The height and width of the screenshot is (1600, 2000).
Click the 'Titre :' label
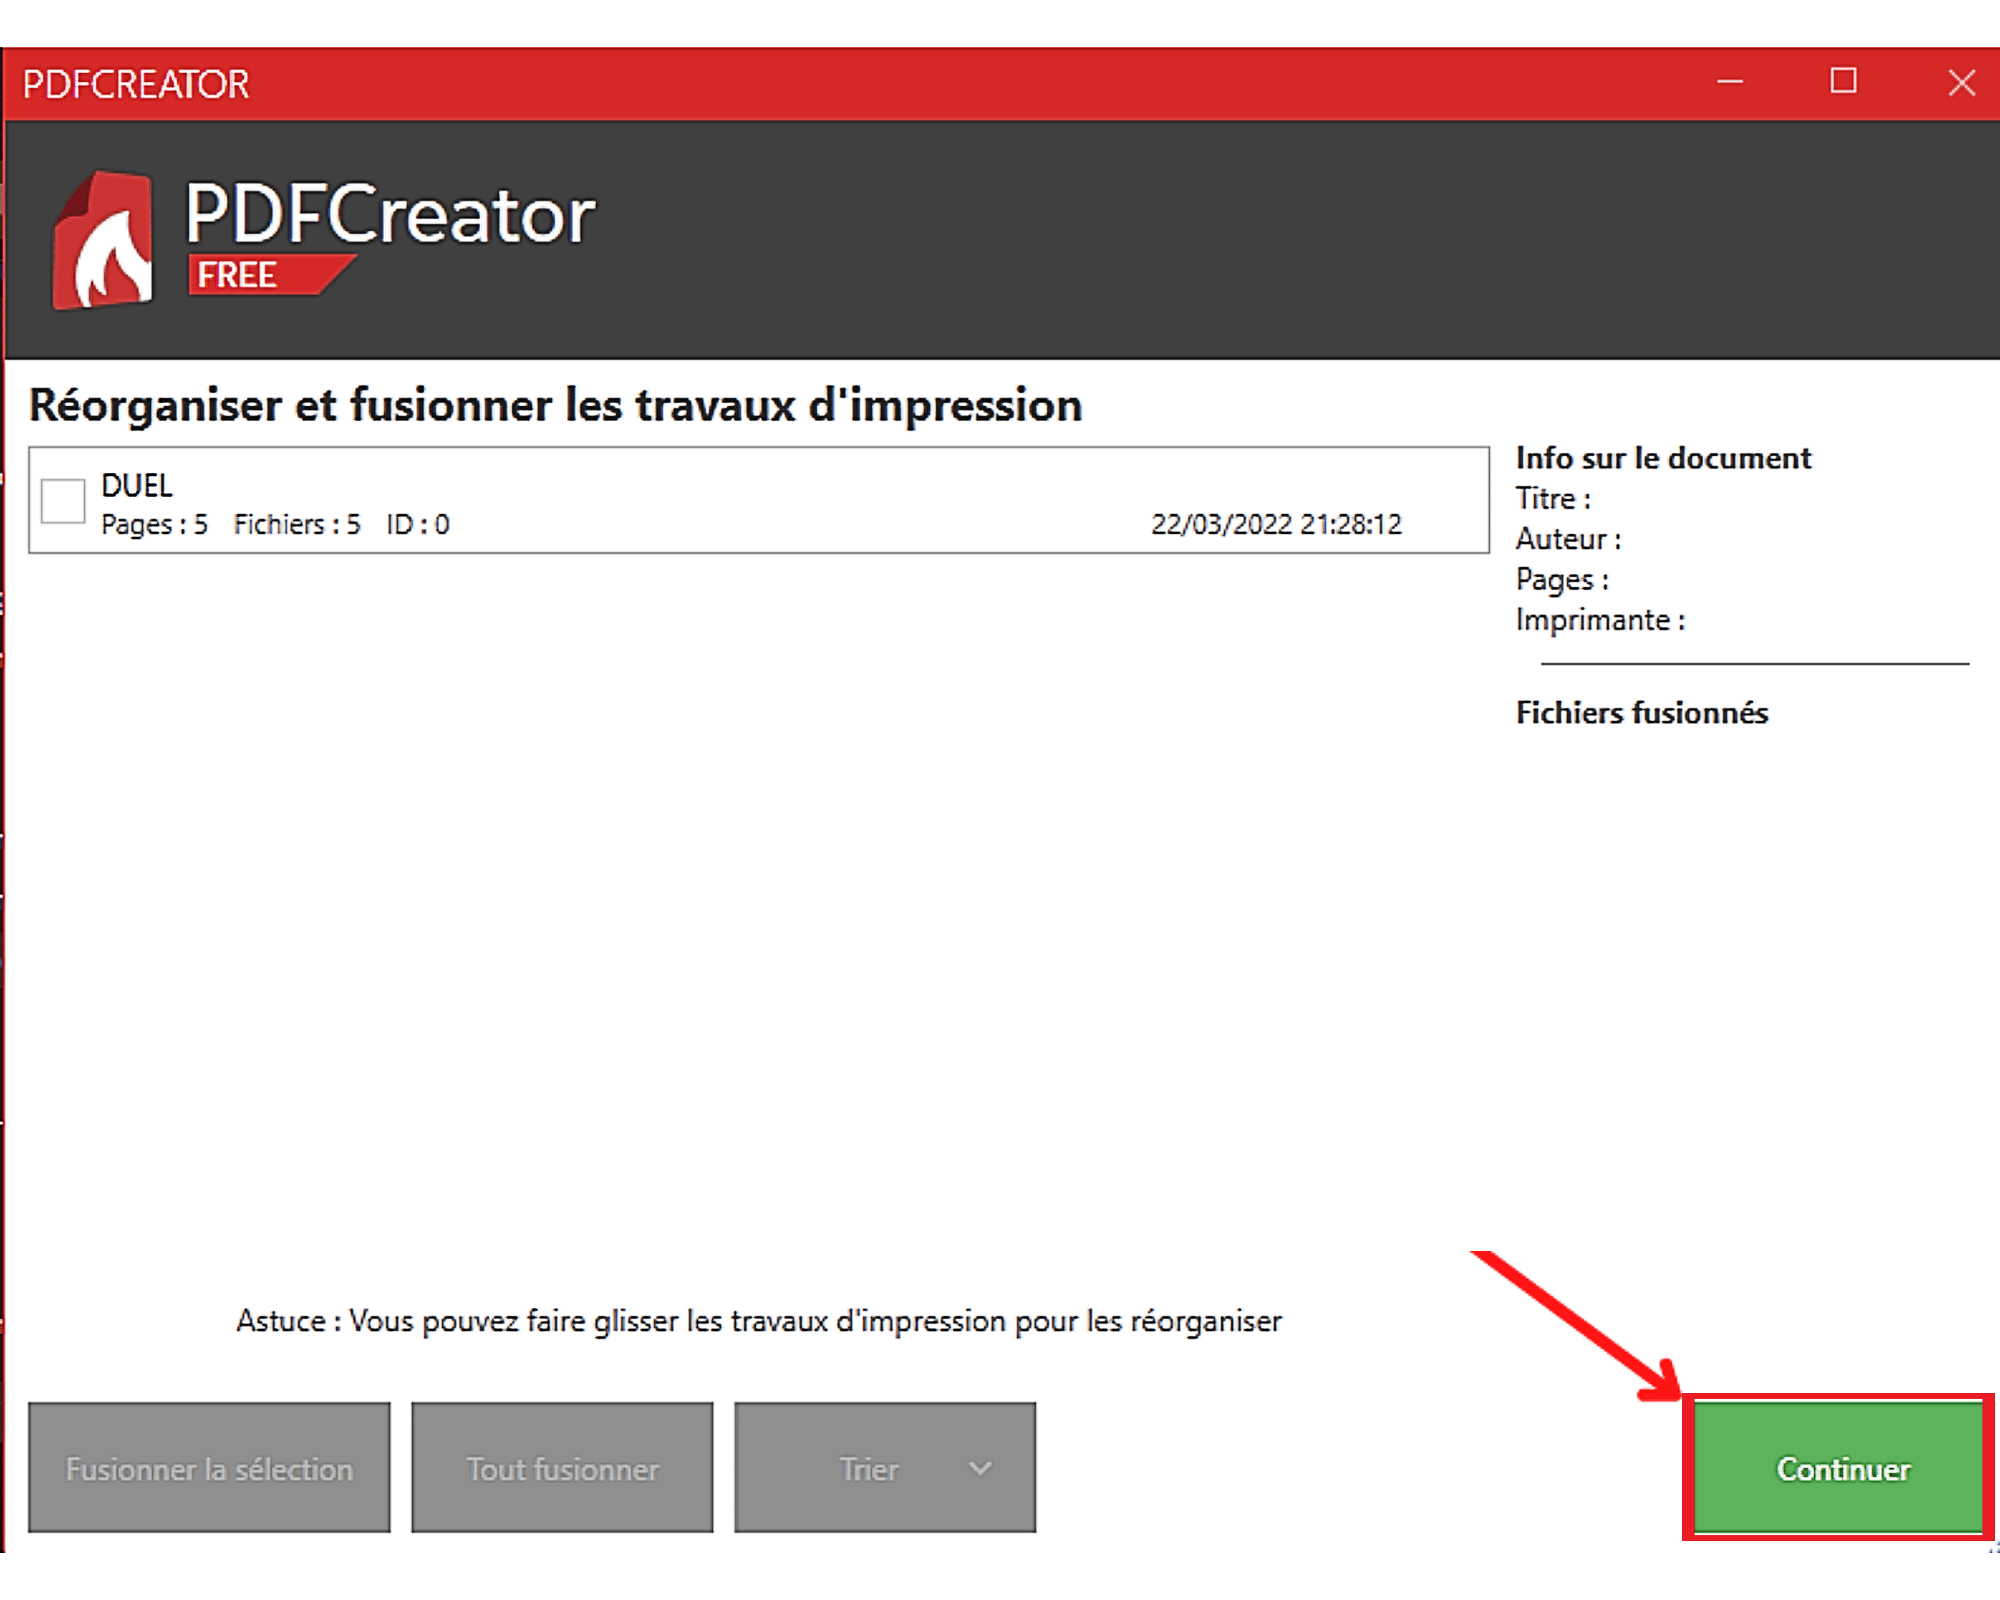(1553, 498)
